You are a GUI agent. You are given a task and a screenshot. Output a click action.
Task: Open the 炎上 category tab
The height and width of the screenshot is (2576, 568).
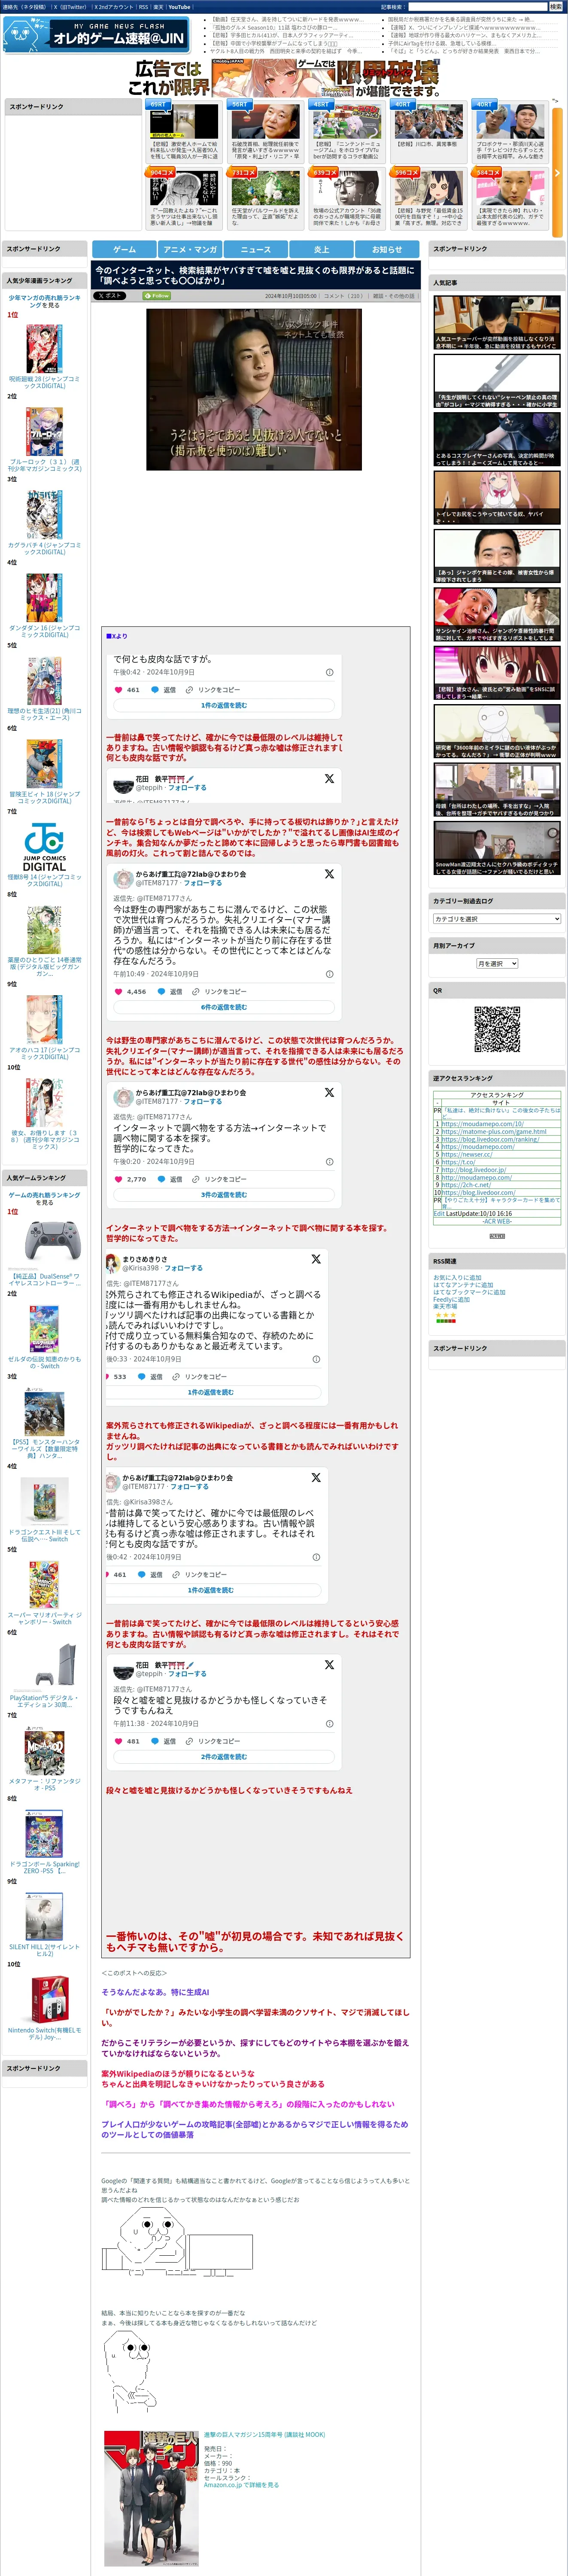[321, 249]
